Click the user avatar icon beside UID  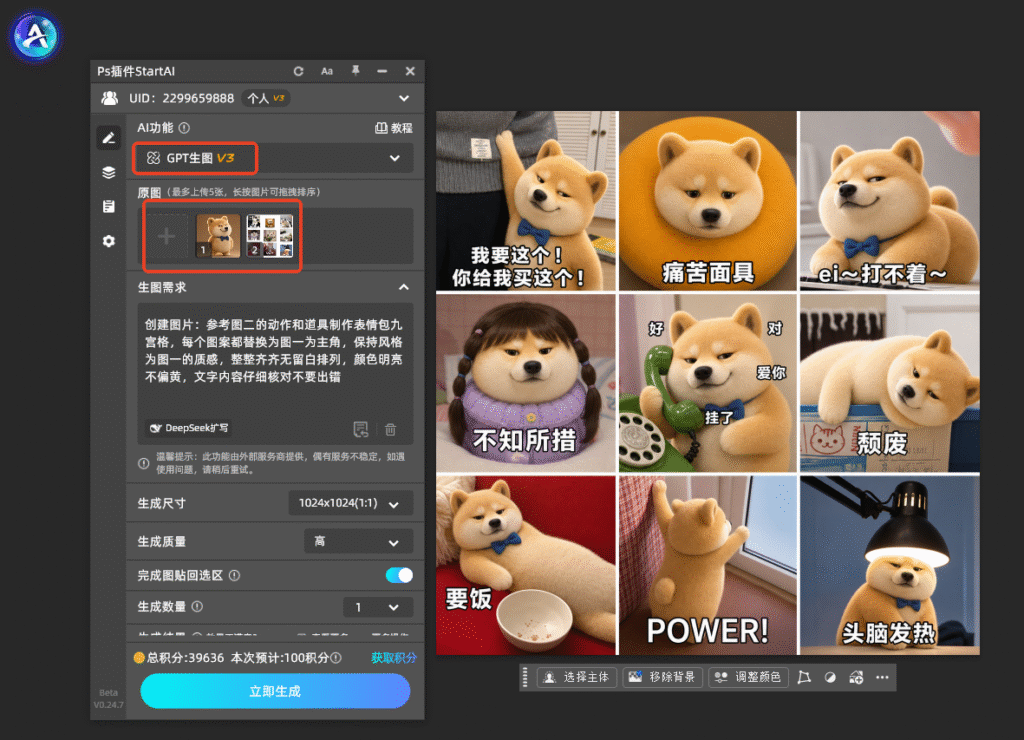coord(110,99)
